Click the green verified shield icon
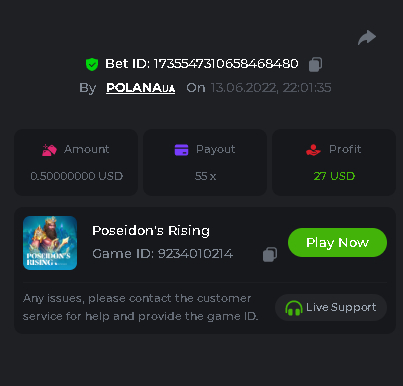 pyautogui.click(x=92, y=64)
